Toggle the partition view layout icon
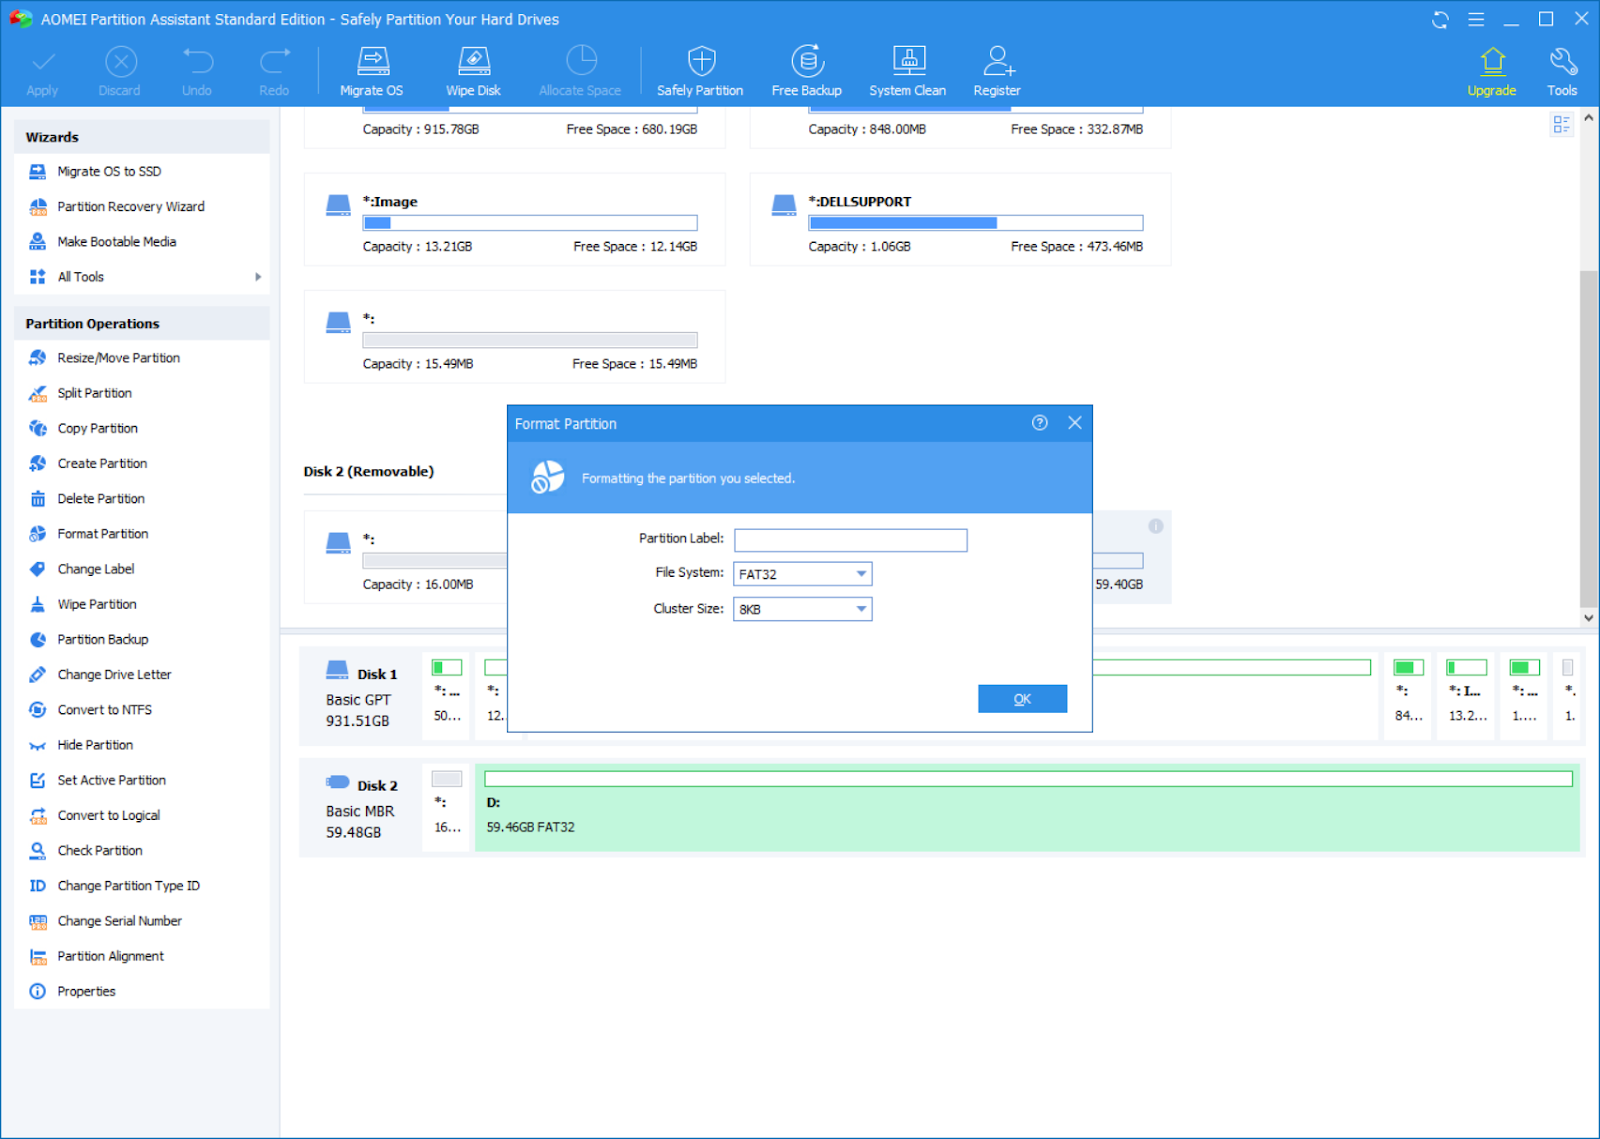The image size is (1600, 1139). pyautogui.click(x=1561, y=124)
